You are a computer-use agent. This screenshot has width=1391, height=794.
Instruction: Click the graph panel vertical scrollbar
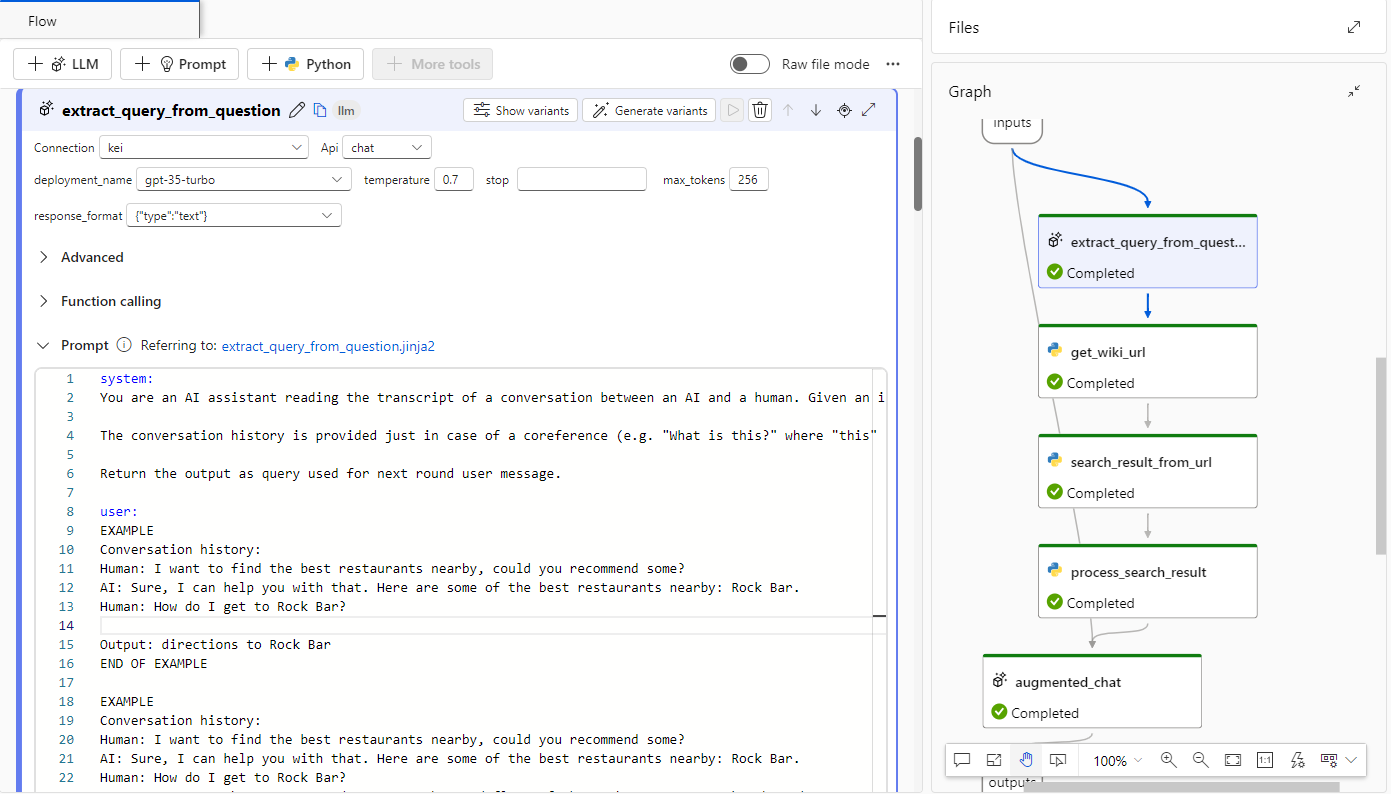coord(1381,455)
